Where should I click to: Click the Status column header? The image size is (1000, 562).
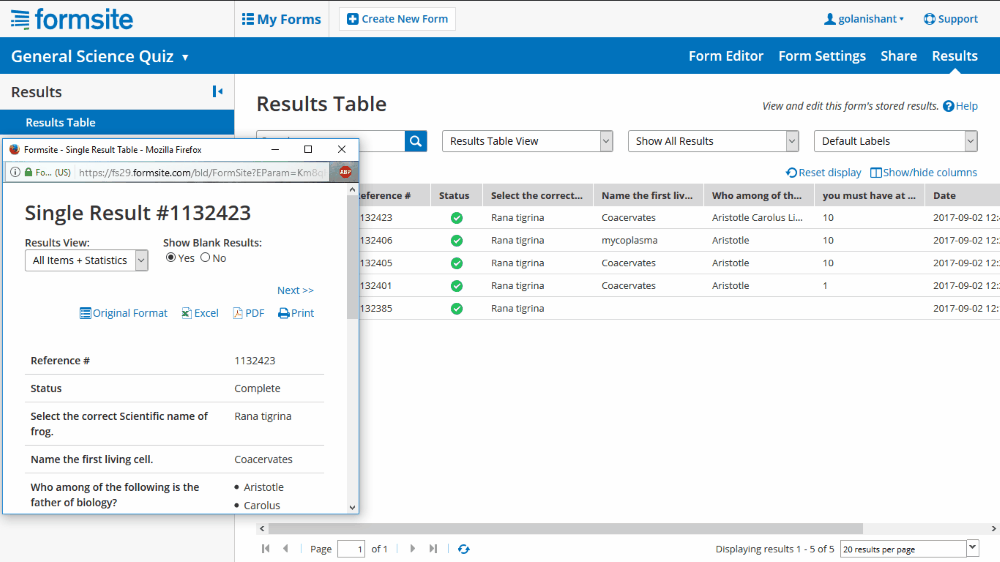click(454, 196)
